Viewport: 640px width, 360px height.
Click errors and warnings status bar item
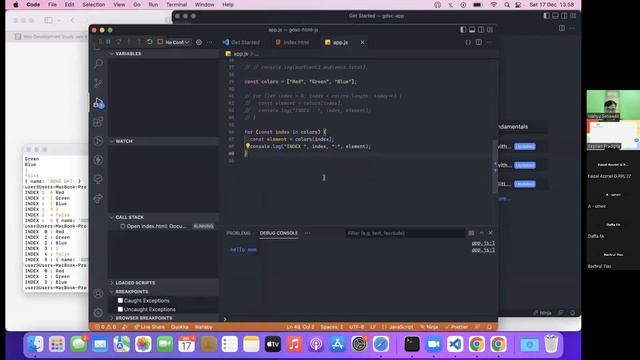point(105,327)
